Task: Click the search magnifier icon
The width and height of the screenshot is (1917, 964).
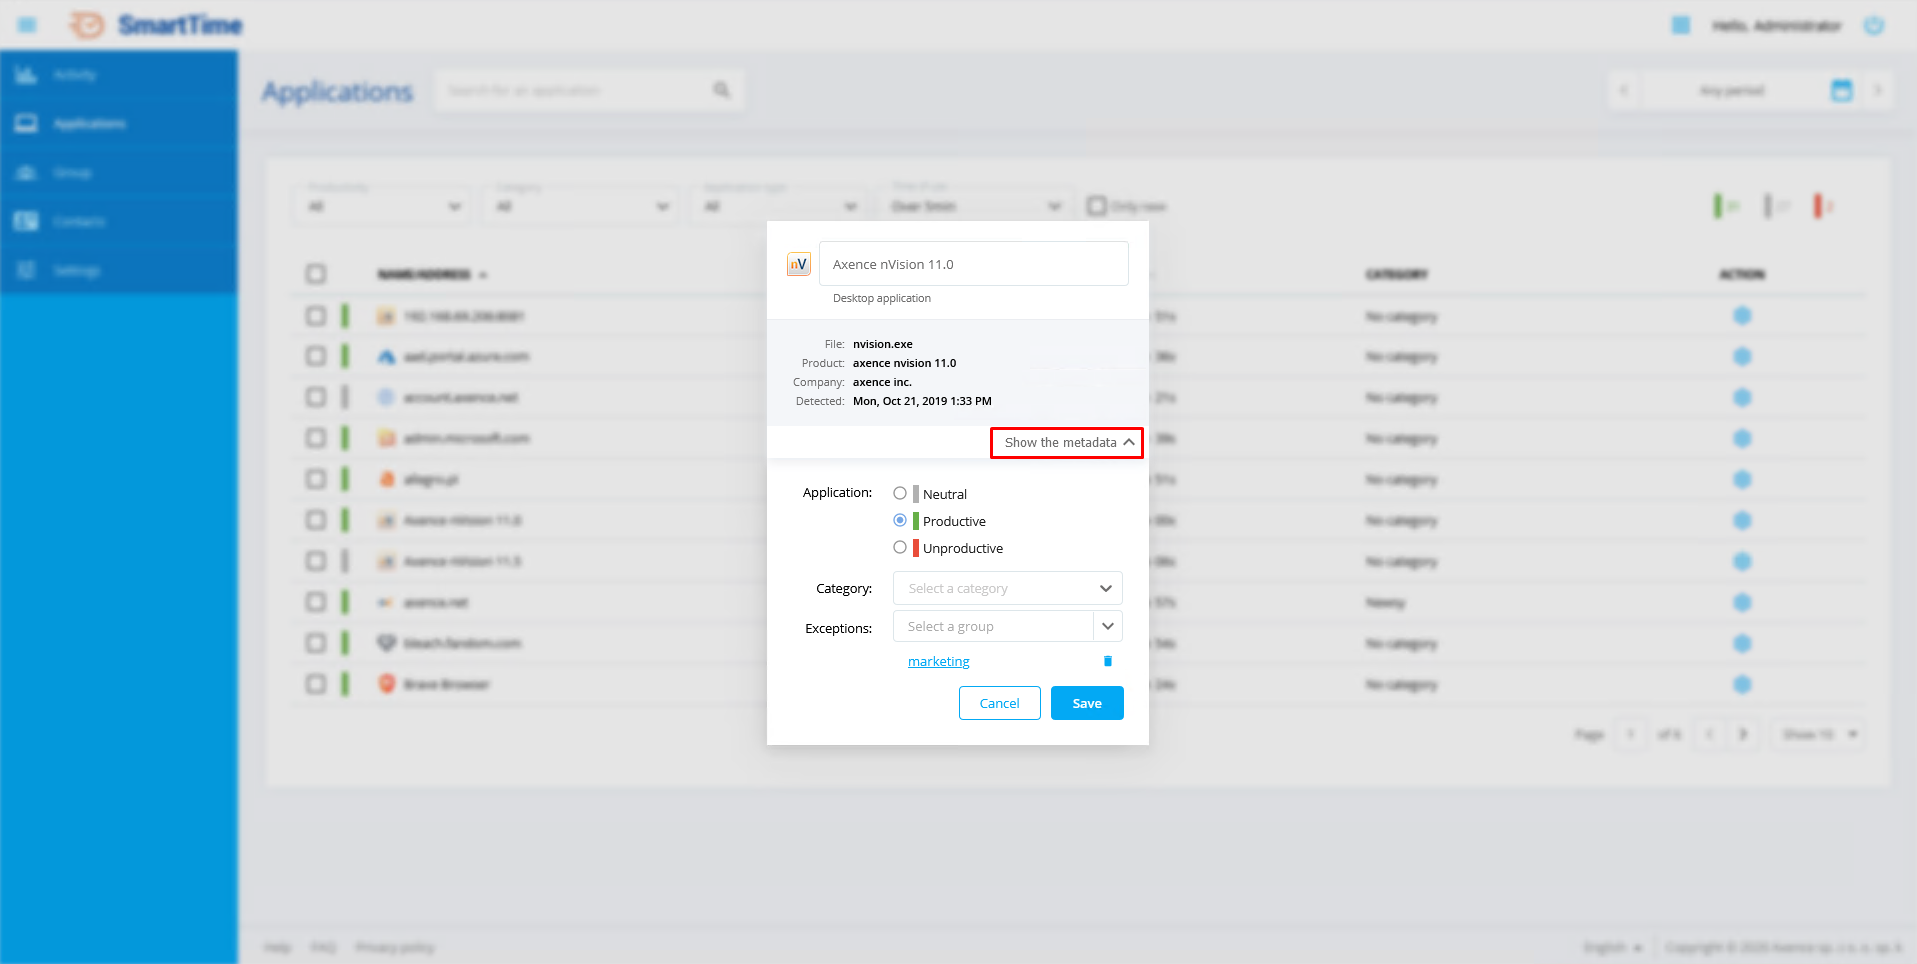Action: pos(721,91)
